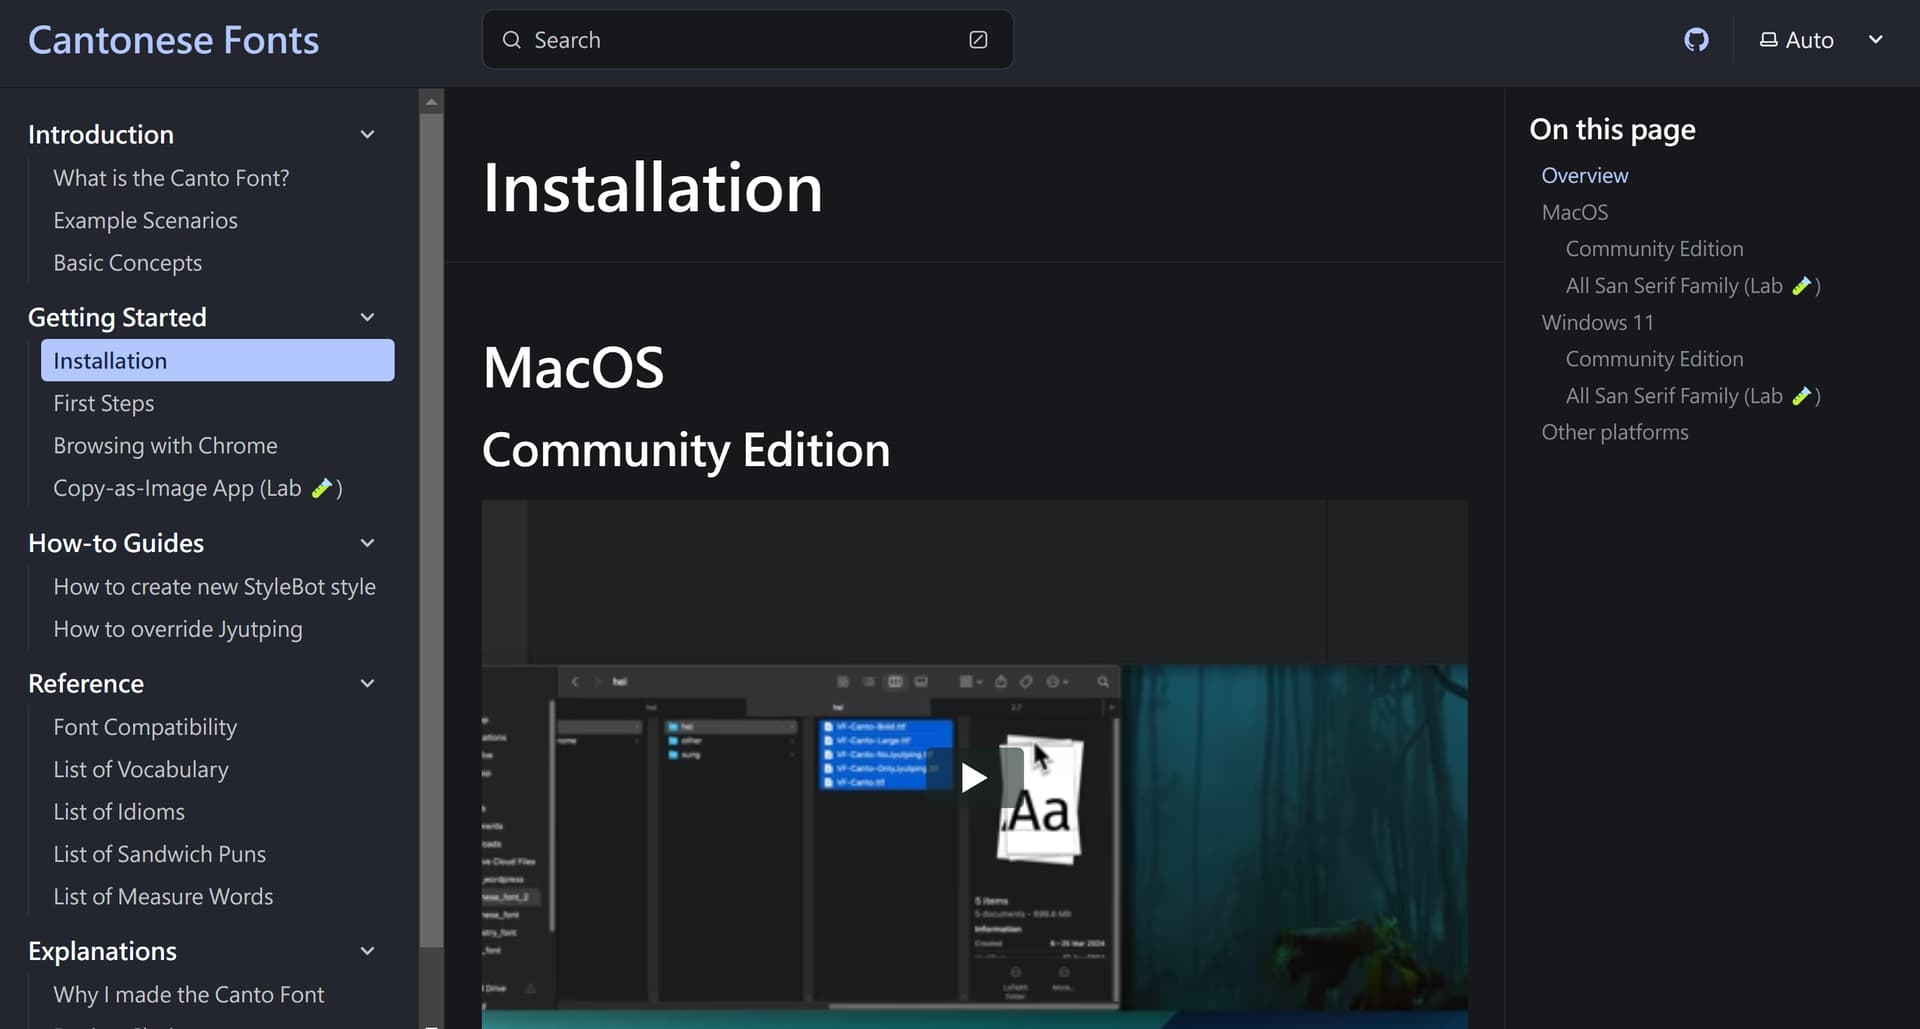Collapse the How-to Guides section

click(x=367, y=543)
